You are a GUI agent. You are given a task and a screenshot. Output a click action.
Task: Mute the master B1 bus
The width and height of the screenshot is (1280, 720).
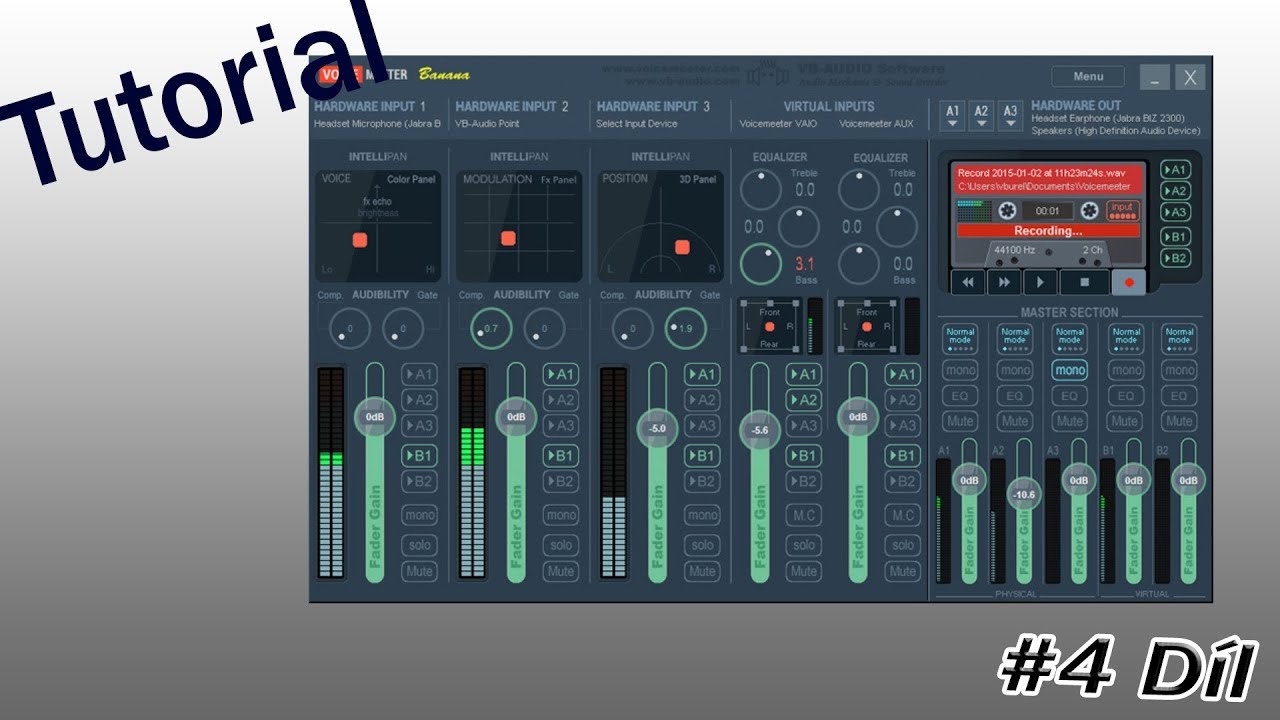(x=1126, y=421)
